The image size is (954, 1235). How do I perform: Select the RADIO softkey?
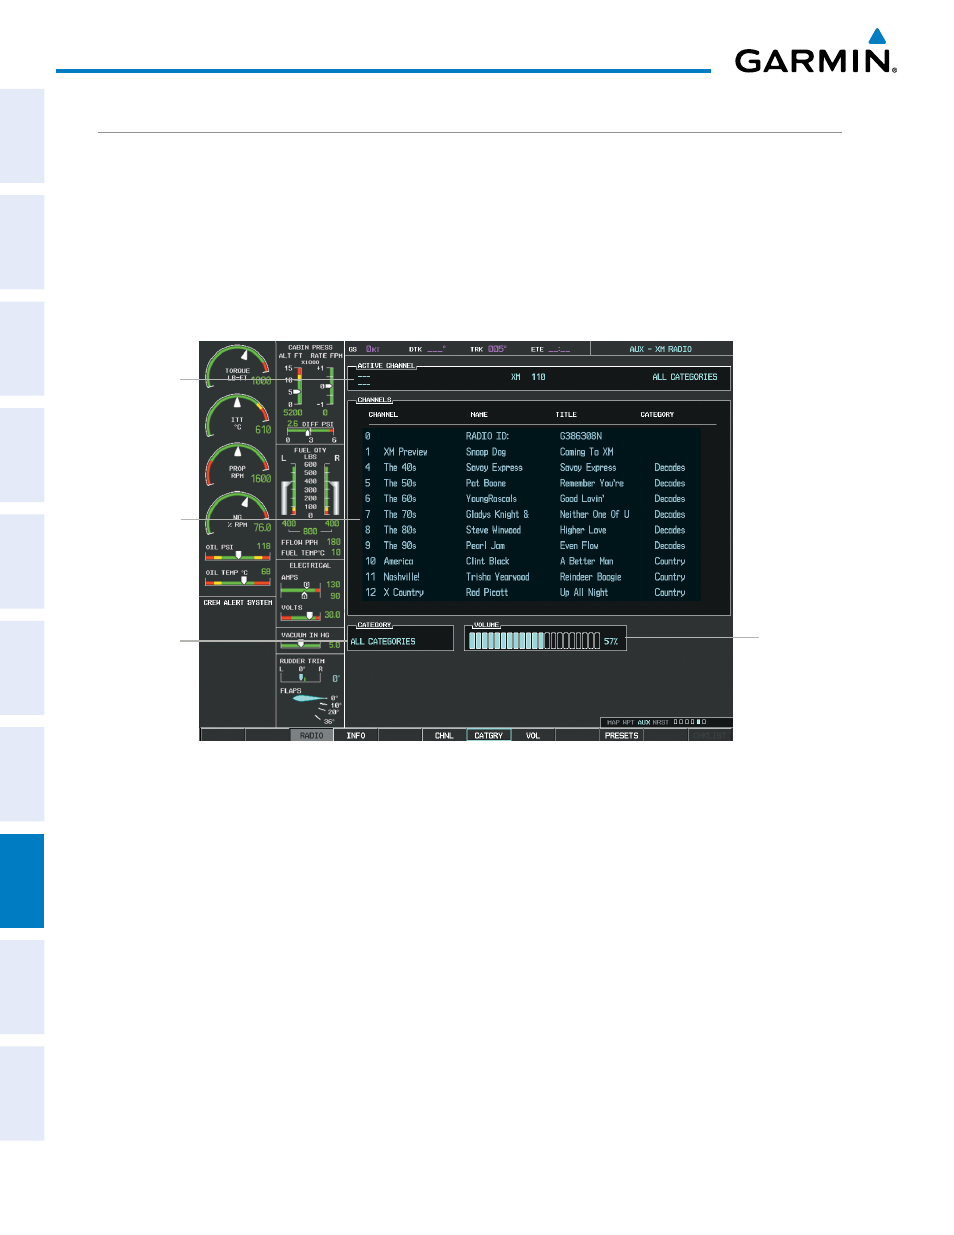click(x=312, y=735)
